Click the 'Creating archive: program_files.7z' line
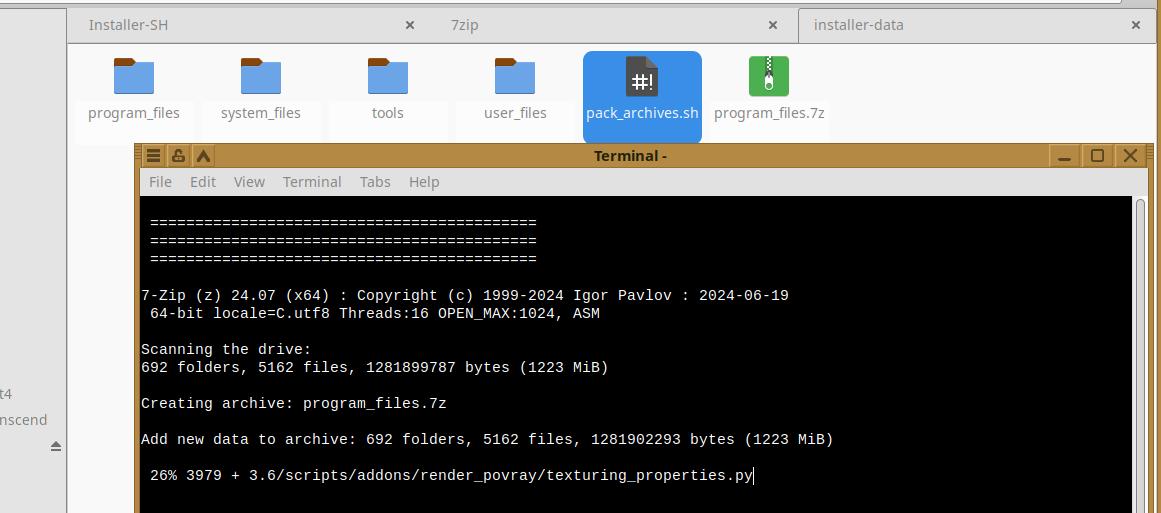Screen dimensions: 1161x513 [294, 403]
